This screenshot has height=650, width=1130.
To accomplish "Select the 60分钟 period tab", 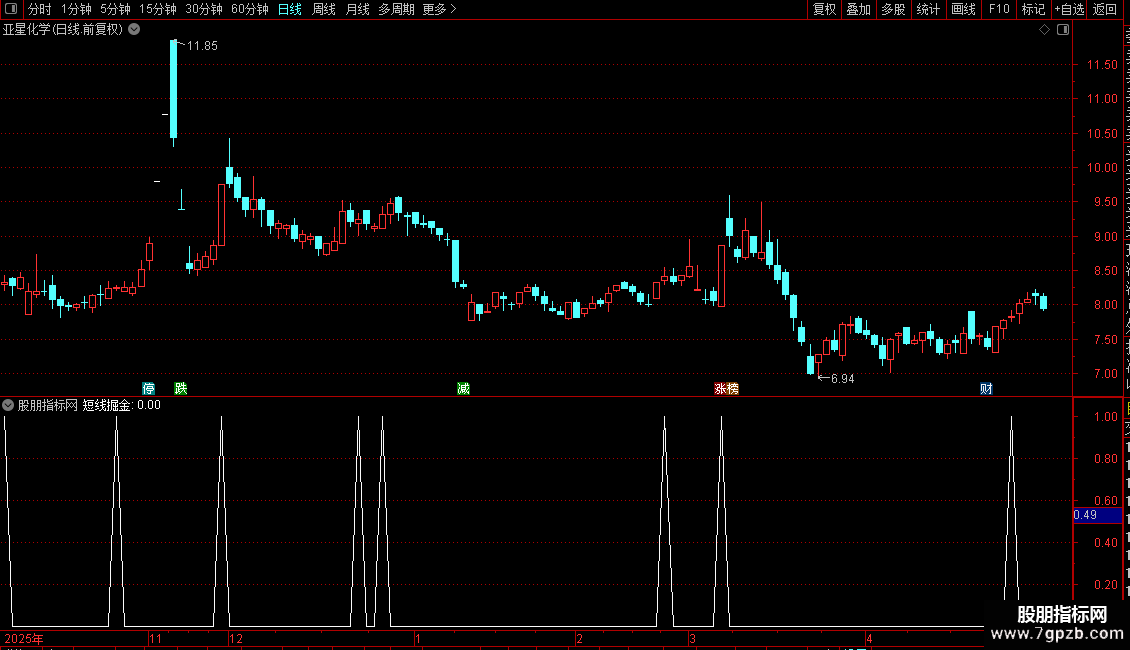I will coord(249,9).
